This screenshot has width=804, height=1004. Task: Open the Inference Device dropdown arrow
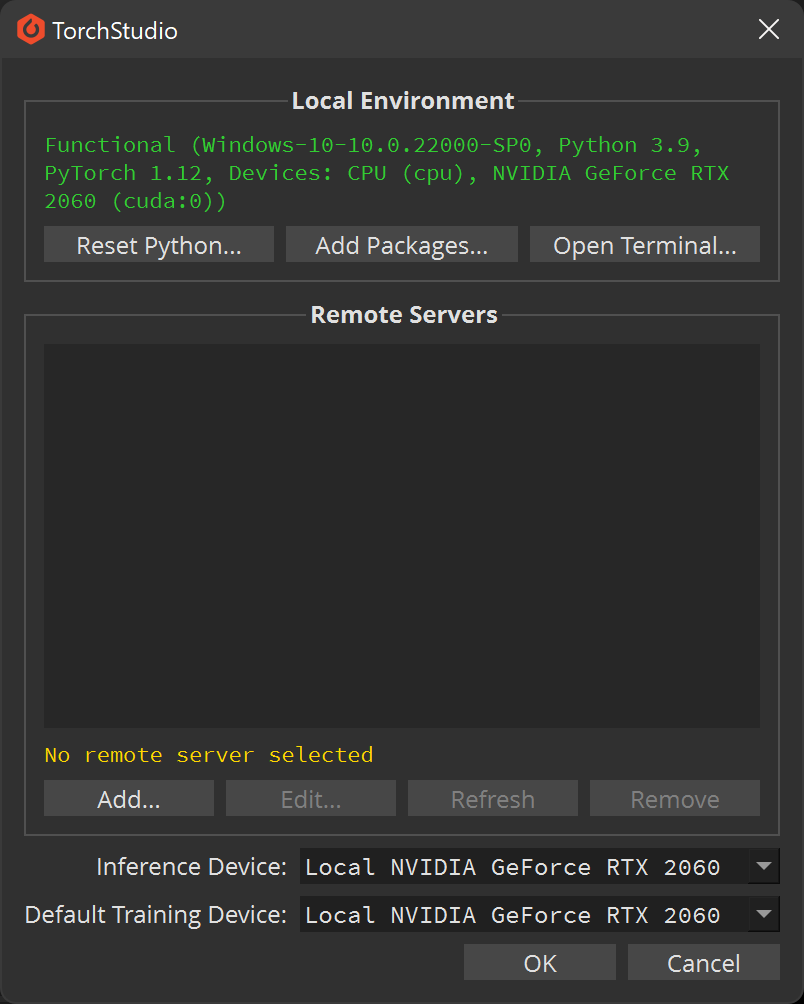[764, 866]
